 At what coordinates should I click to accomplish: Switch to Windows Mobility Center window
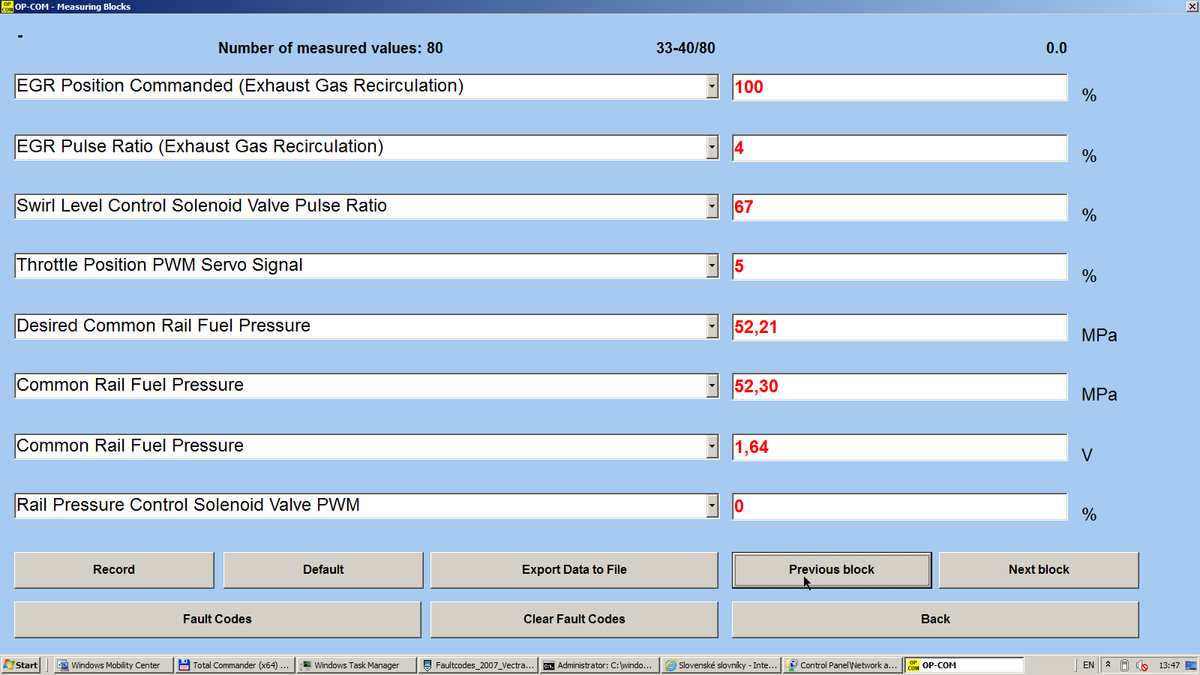click(x=110, y=665)
